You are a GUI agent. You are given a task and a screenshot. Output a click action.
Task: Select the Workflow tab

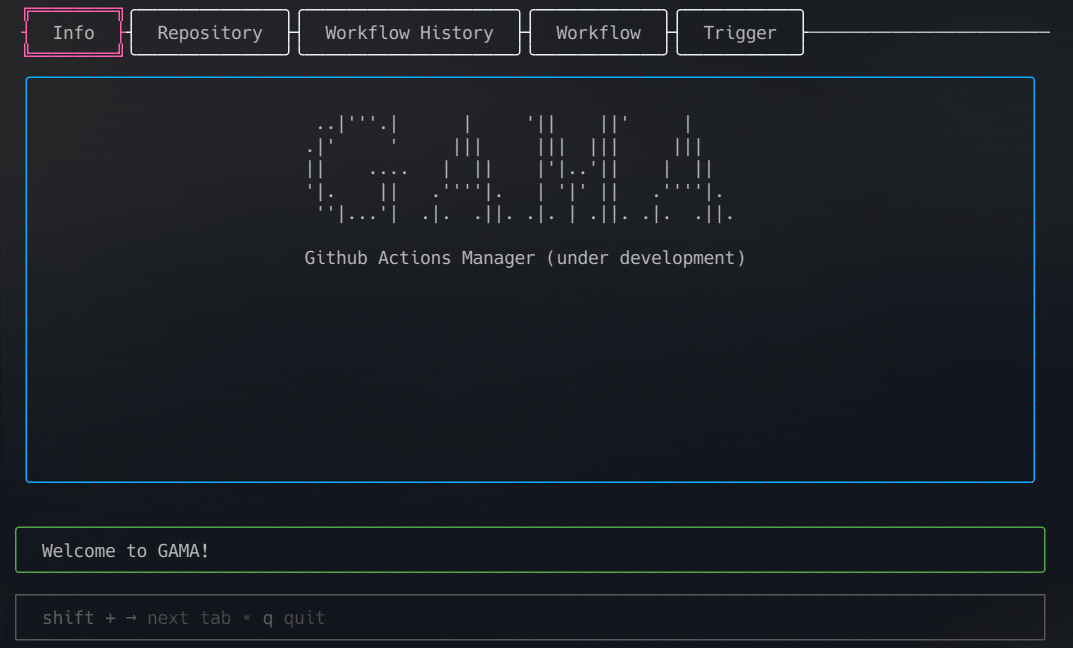(x=597, y=32)
